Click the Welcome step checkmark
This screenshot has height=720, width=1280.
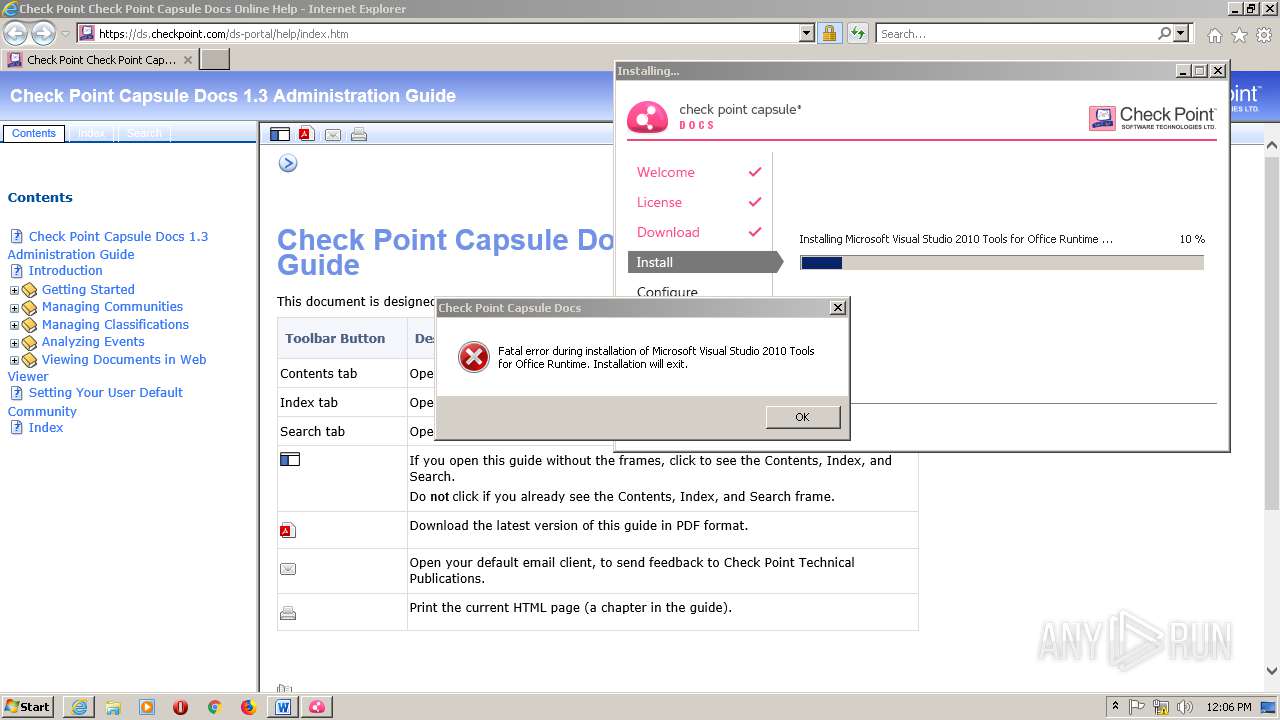755,172
